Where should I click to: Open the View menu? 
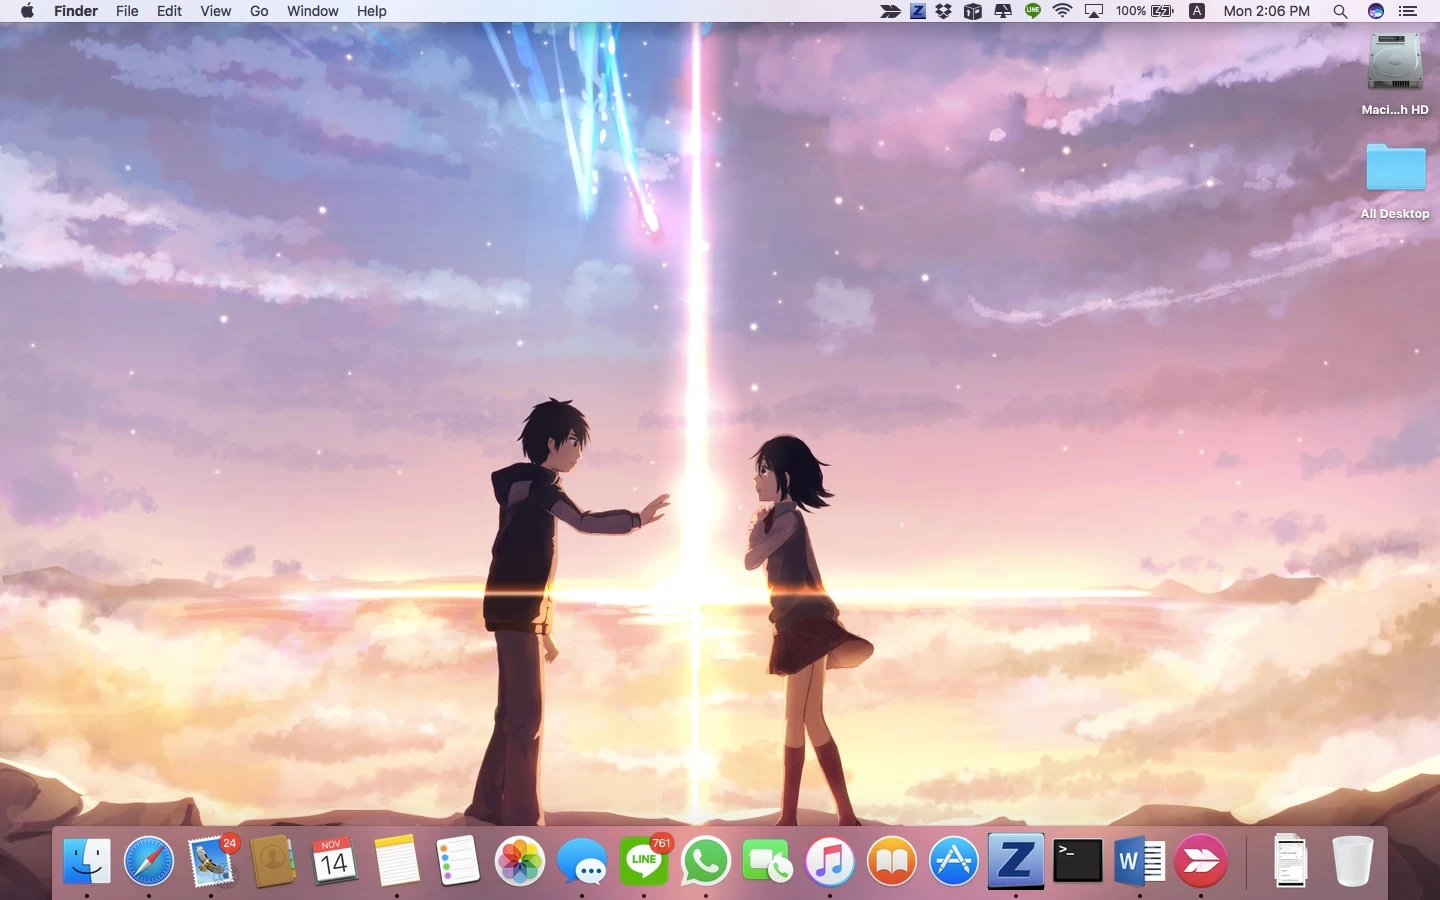click(216, 11)
